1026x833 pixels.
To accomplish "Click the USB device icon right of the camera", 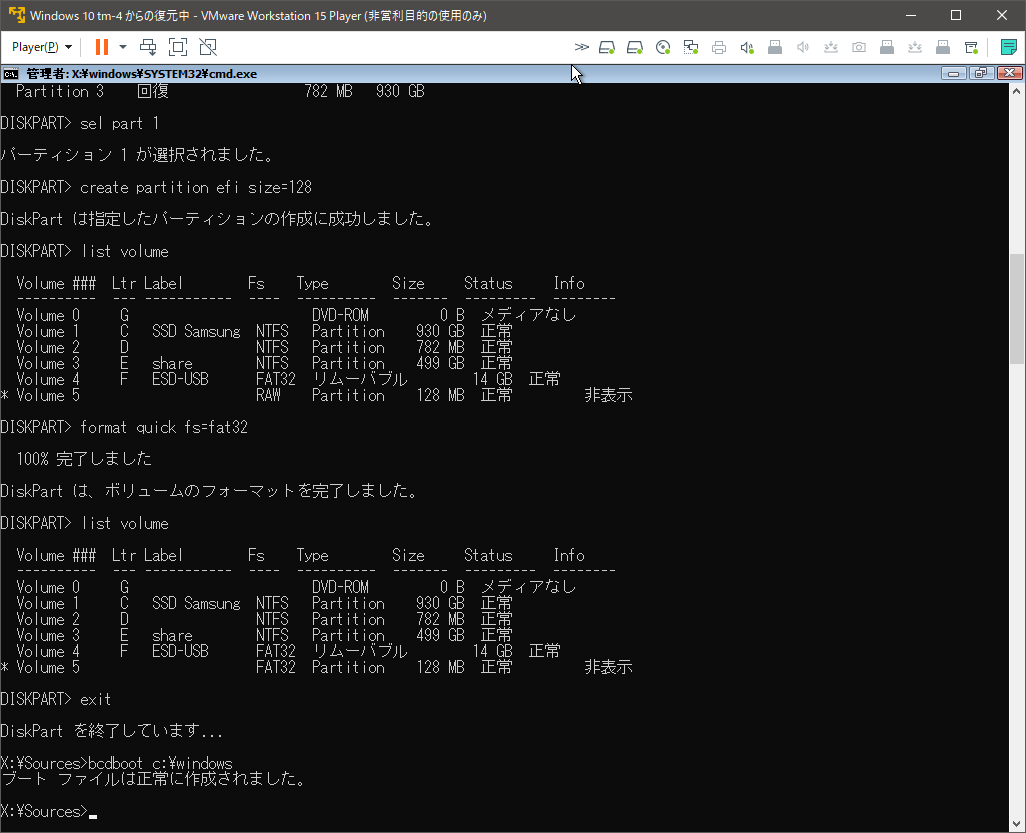I will [x=887, y=47].
